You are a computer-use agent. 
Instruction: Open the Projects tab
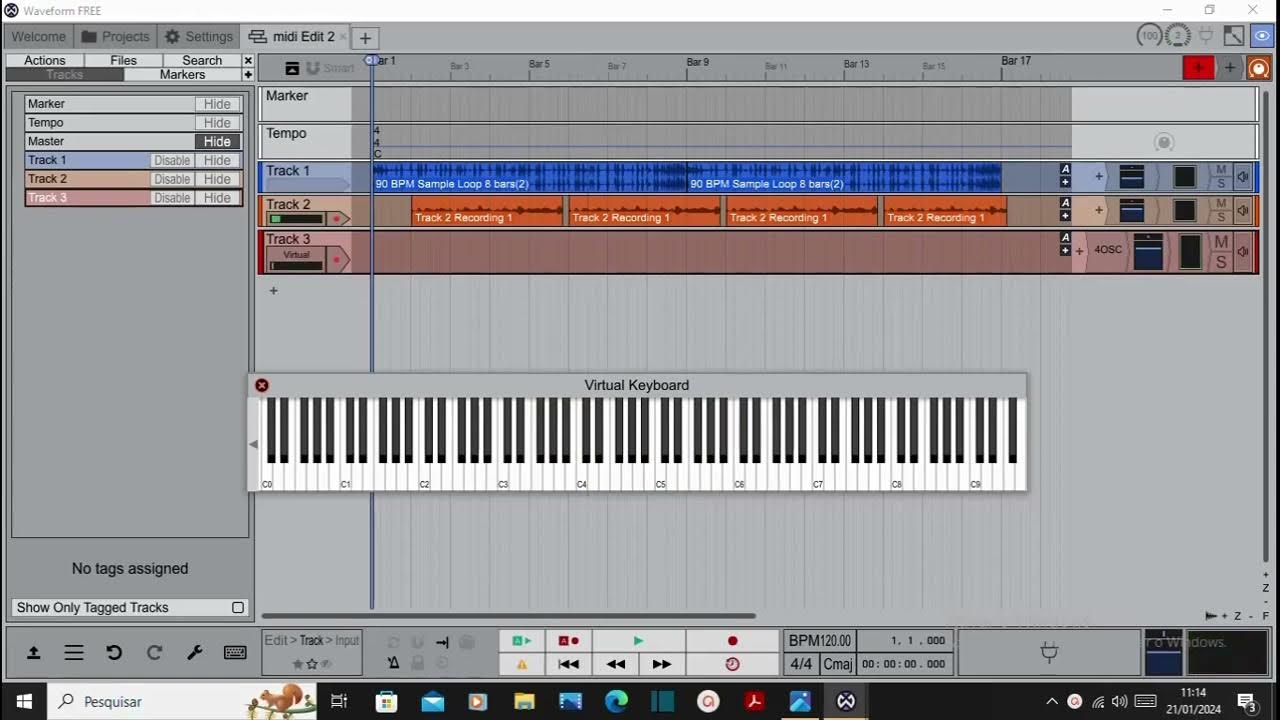pos(115,36)
